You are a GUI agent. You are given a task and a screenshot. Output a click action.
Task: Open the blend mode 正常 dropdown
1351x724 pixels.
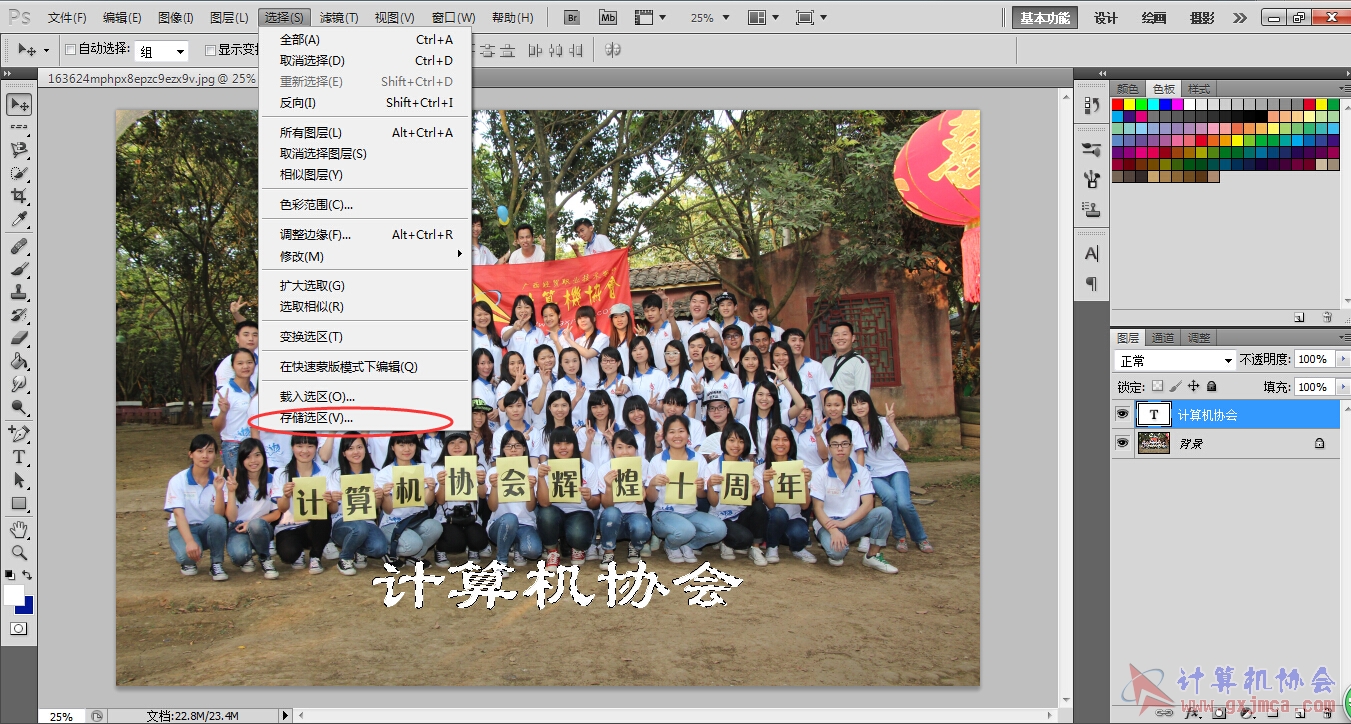[1175, 360]
